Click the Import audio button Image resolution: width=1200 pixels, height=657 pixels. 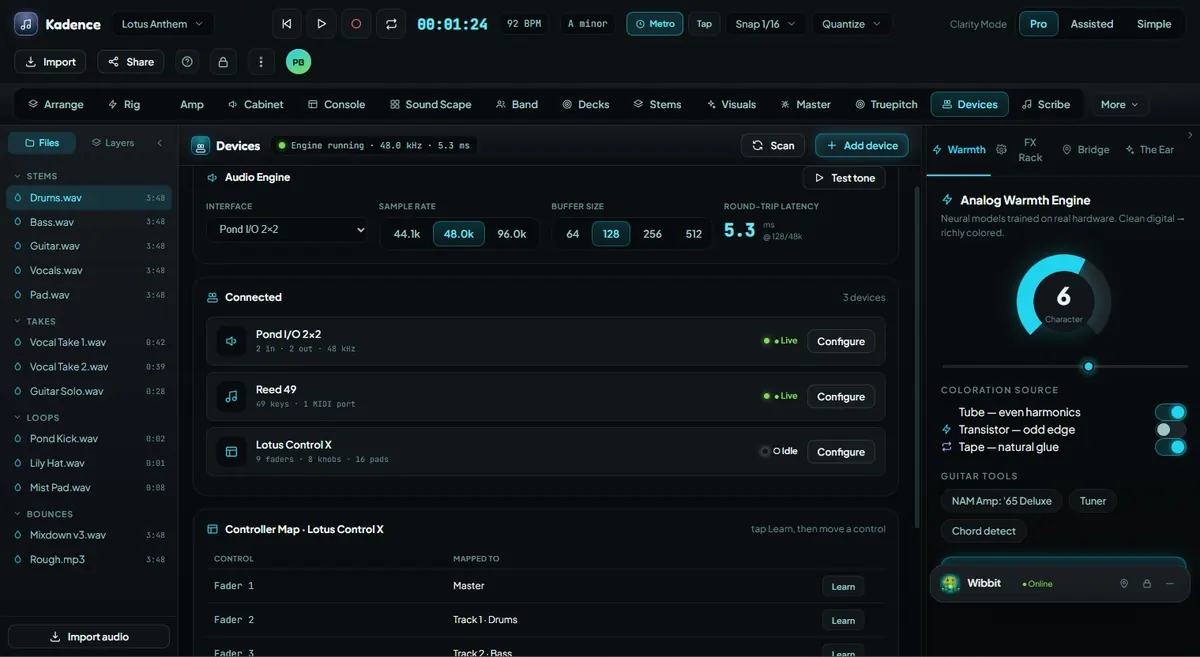pos(89,637)
